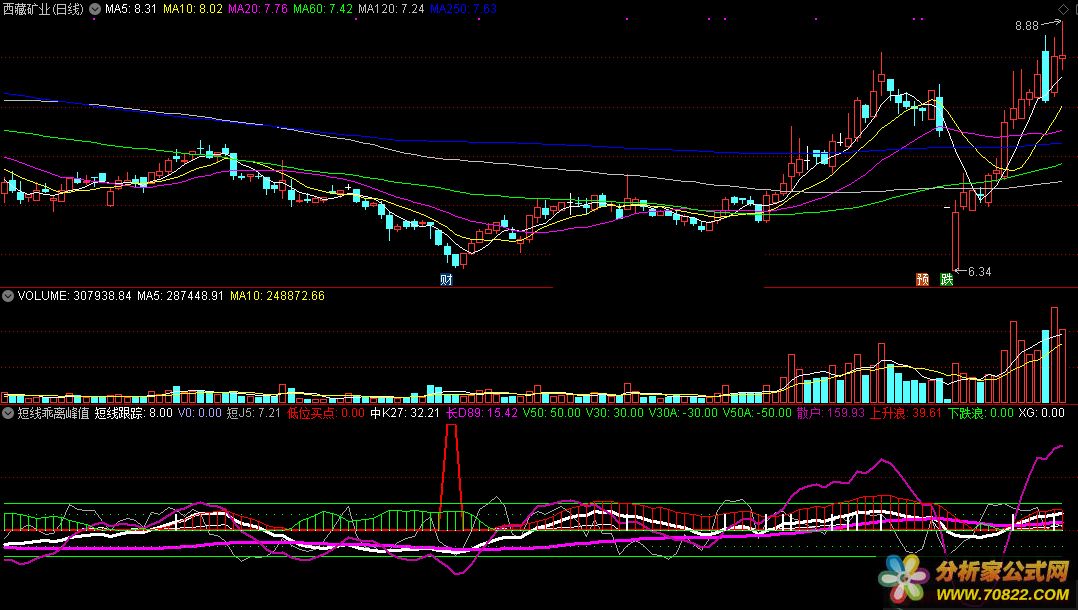Click the 下跌浪: 0.00 value
1078x610 pixels.
point(980,413)
